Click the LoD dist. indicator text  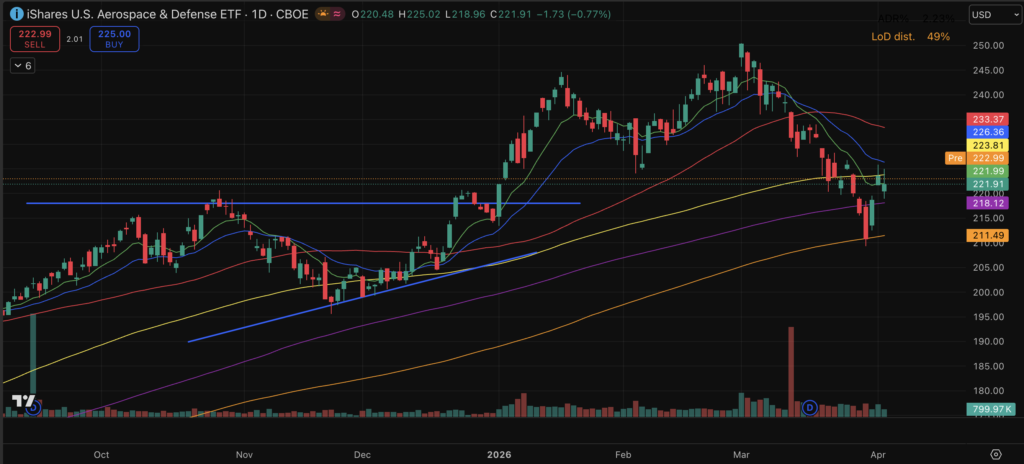pos(893,37)
